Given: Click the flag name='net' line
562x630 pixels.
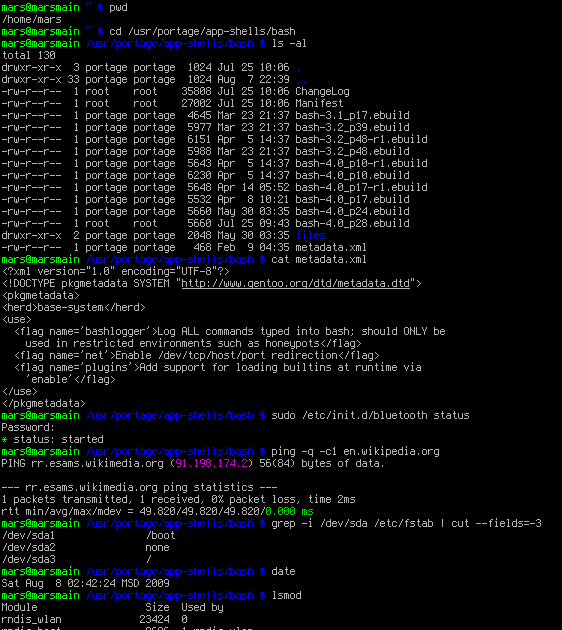Looking at the screenshot, I should pos(197,356).
